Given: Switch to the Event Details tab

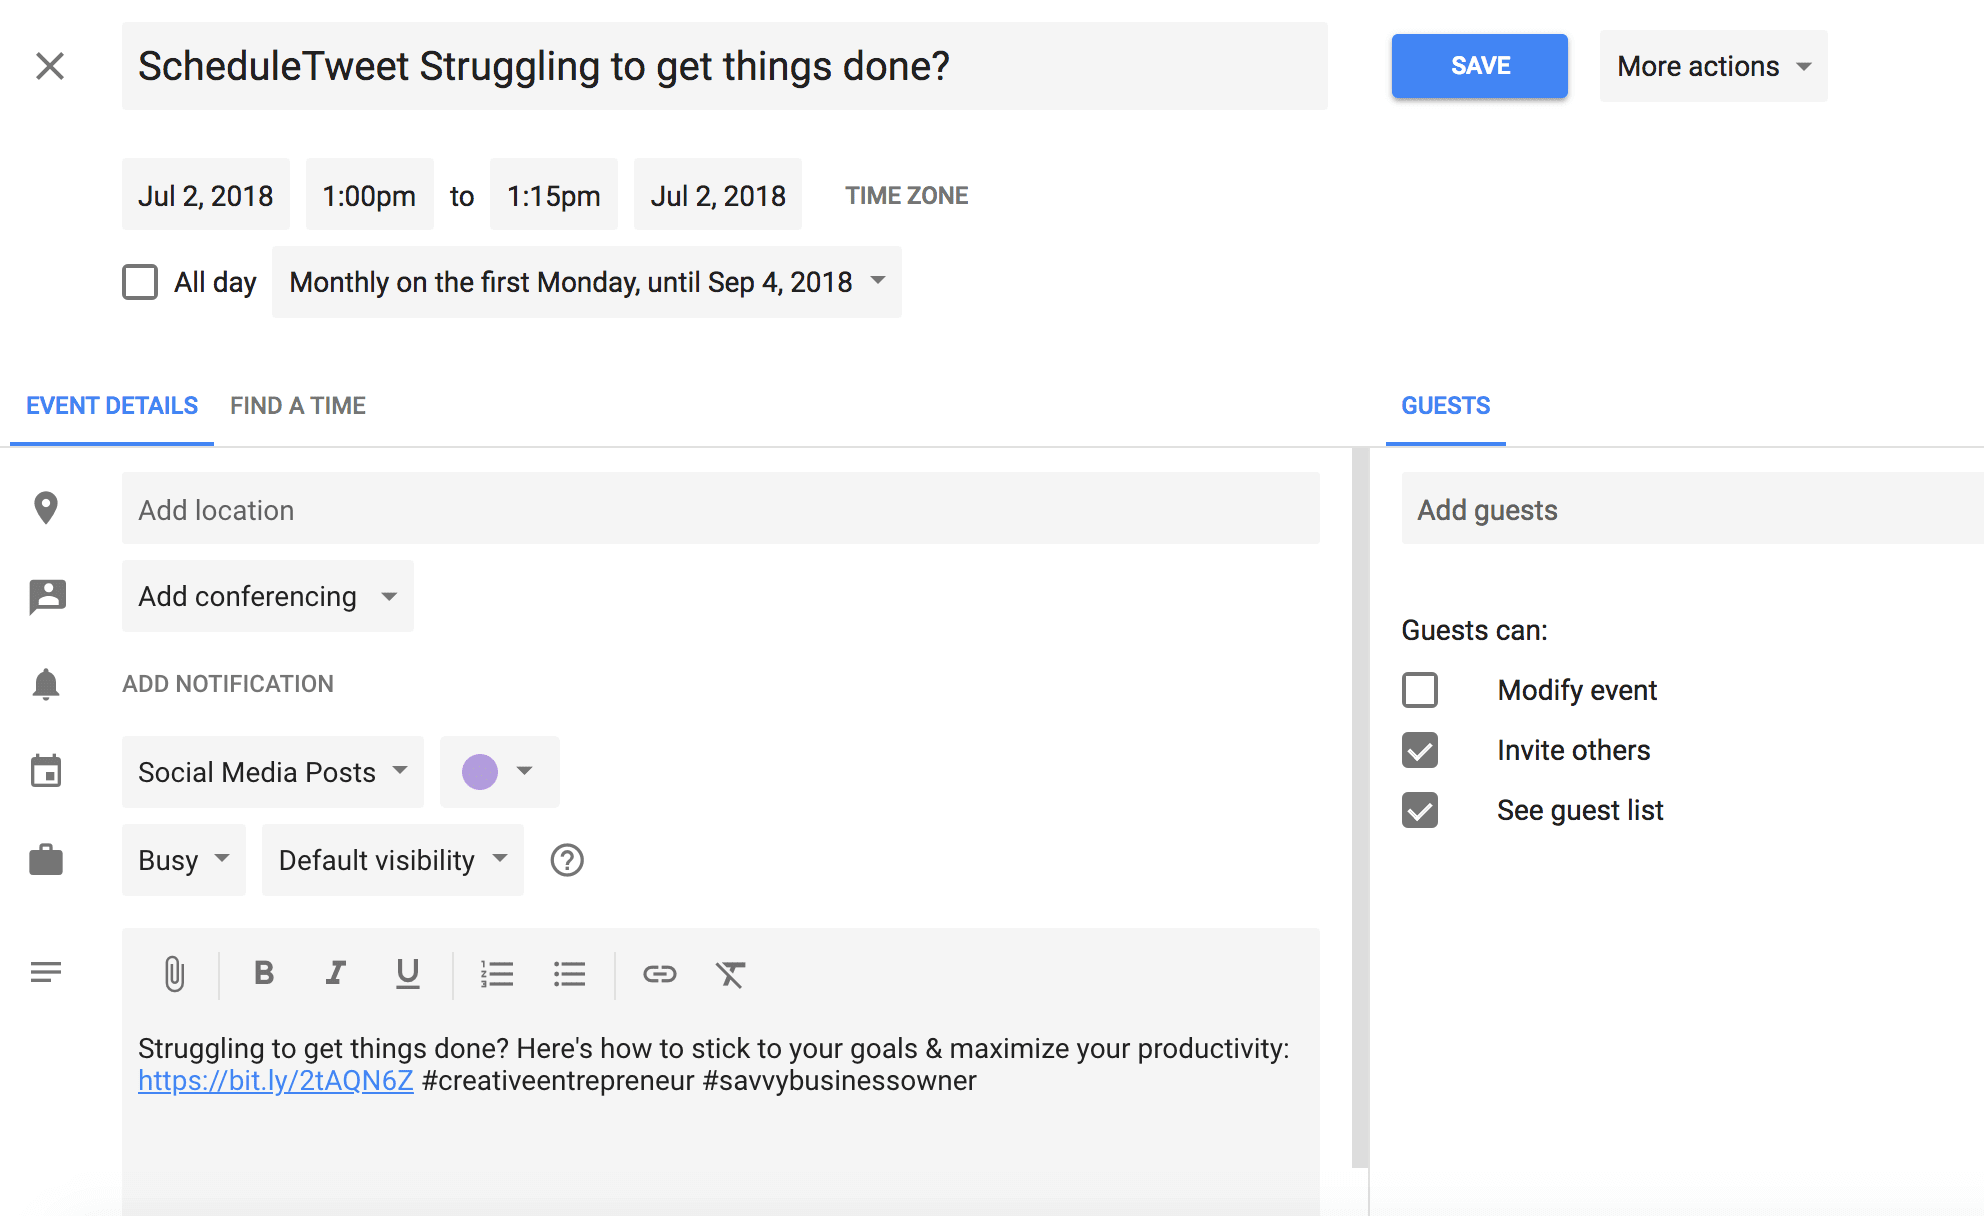Looking at the screenshot, I should (x=112, y=406).
